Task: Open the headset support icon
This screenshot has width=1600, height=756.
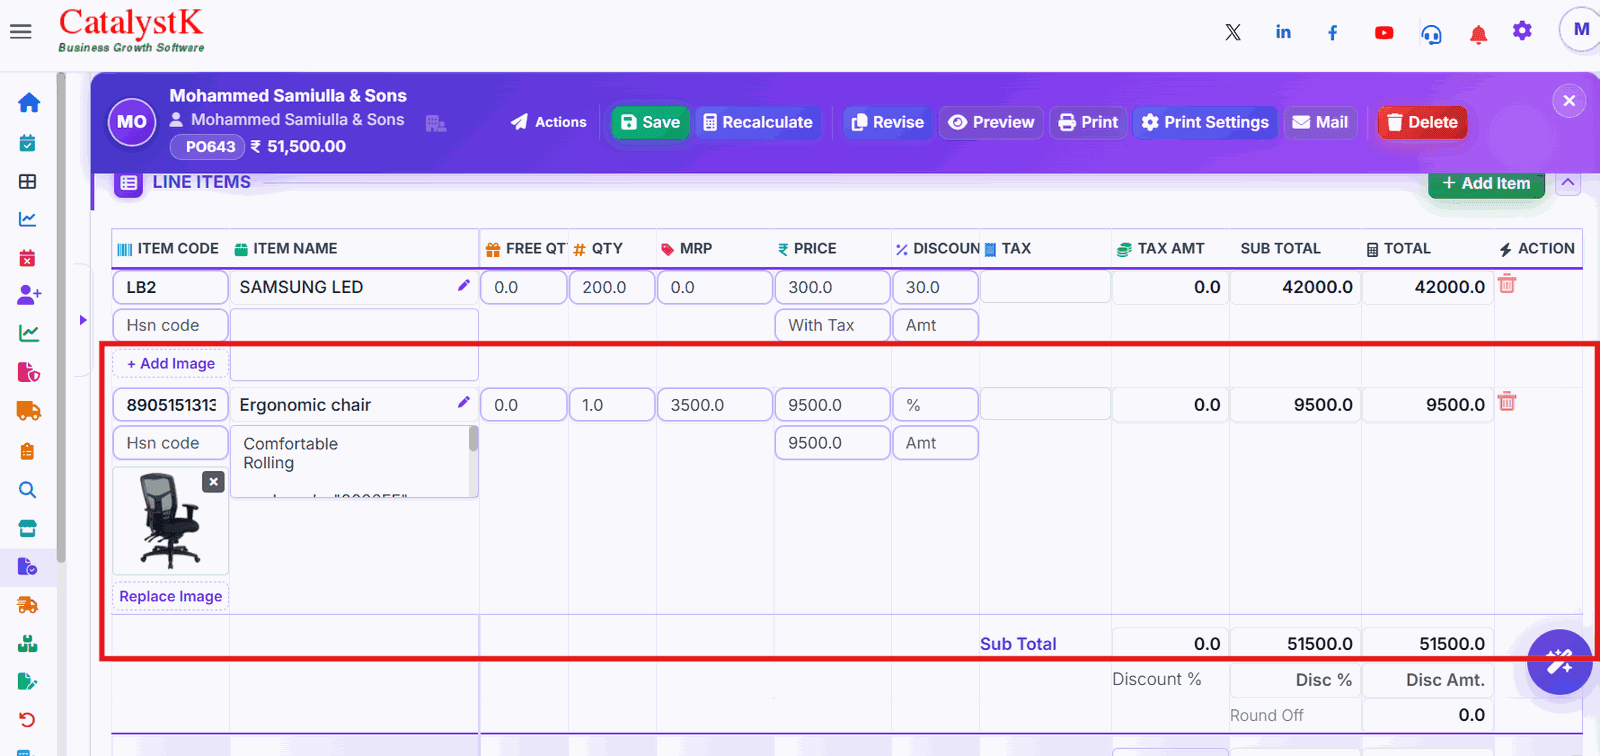Action: pyautogui.click(x=1432, y=35)
